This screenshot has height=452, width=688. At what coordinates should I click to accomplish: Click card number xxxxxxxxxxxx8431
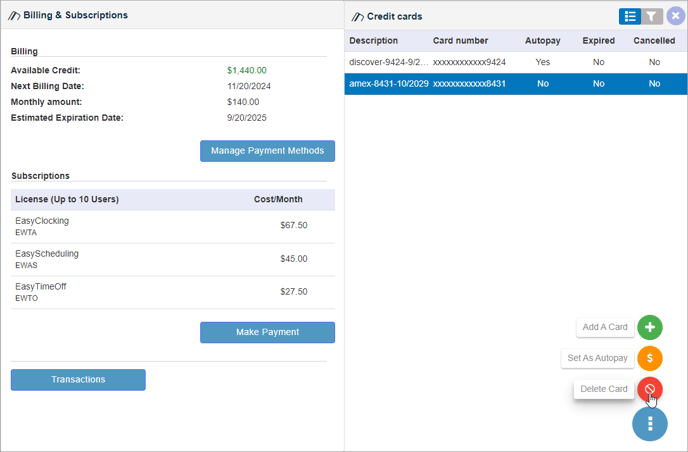click(x=469, y=84)
